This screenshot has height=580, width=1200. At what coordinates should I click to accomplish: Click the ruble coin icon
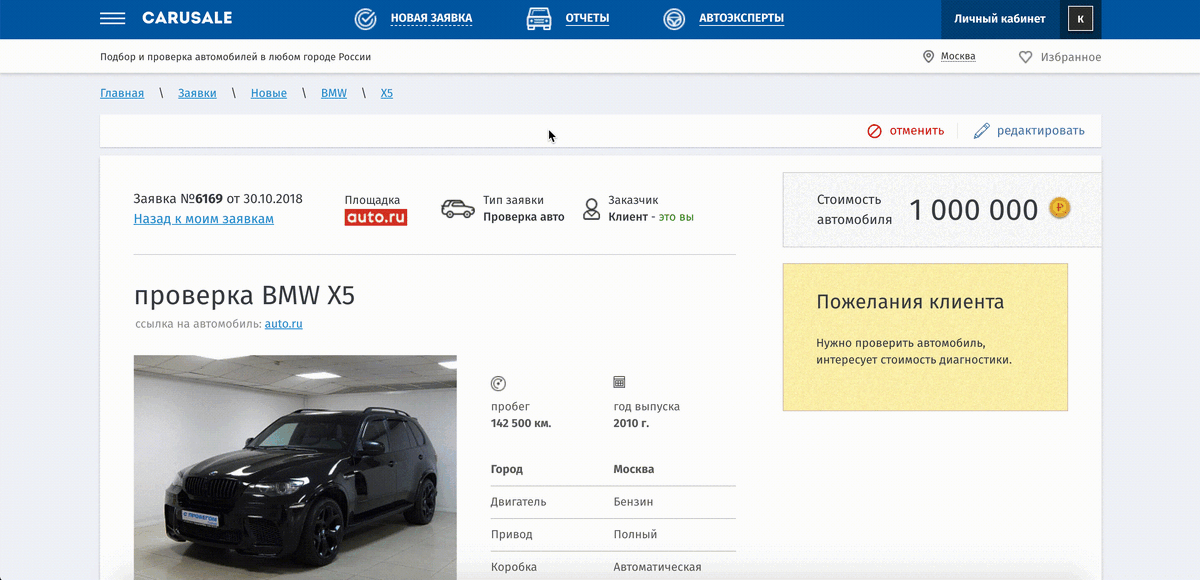coord(1060,208)
